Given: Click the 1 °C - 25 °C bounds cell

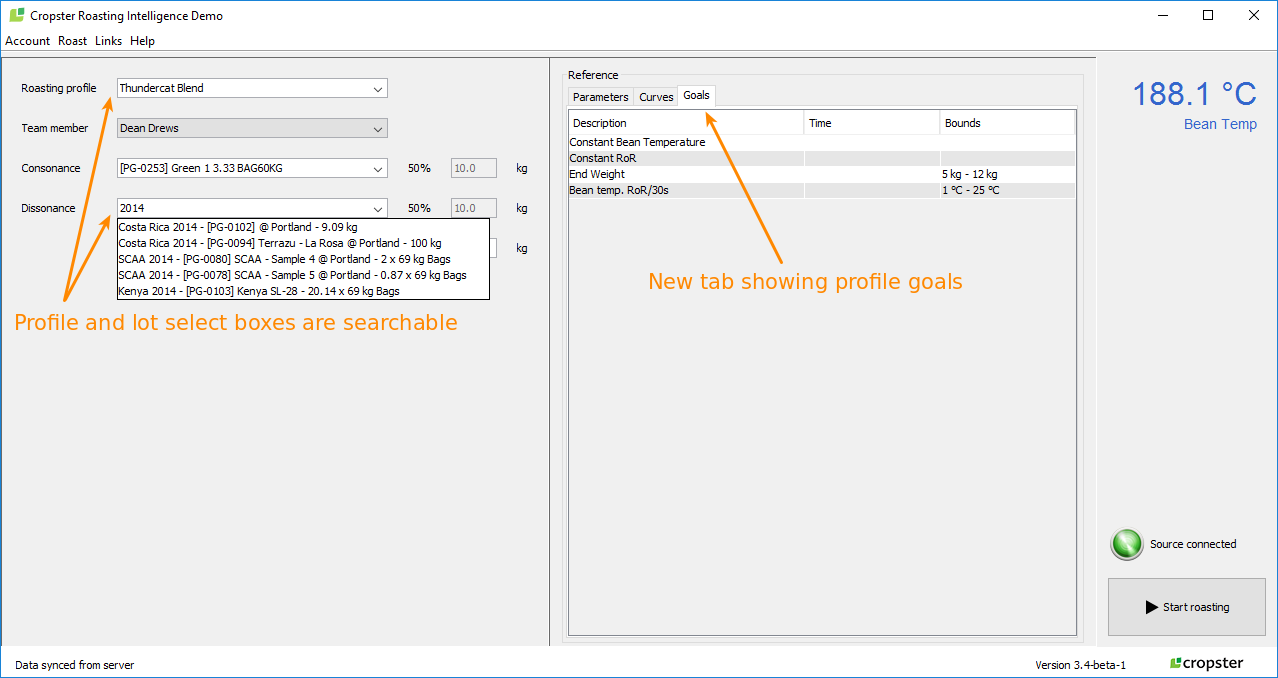Looking at the screenshot, I should pyautogui.click(x=1007, y=190).
